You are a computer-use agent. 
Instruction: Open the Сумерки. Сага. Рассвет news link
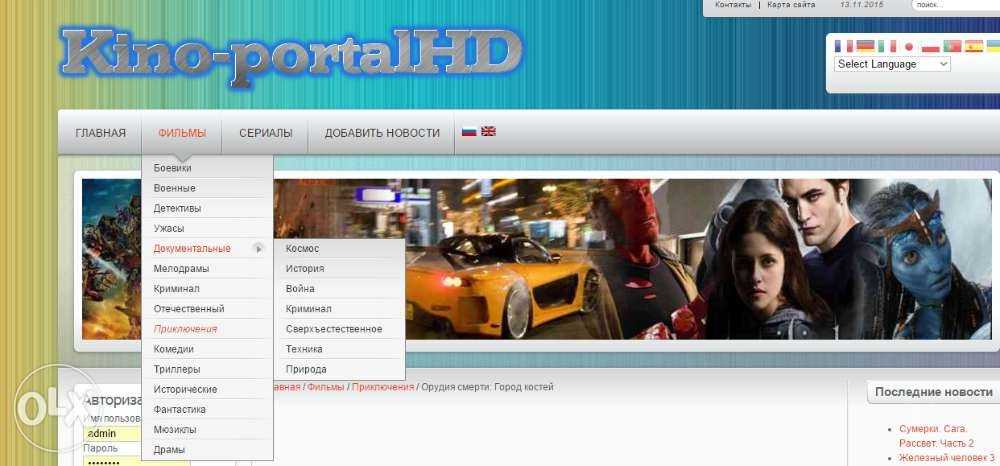tap(936, 436)
